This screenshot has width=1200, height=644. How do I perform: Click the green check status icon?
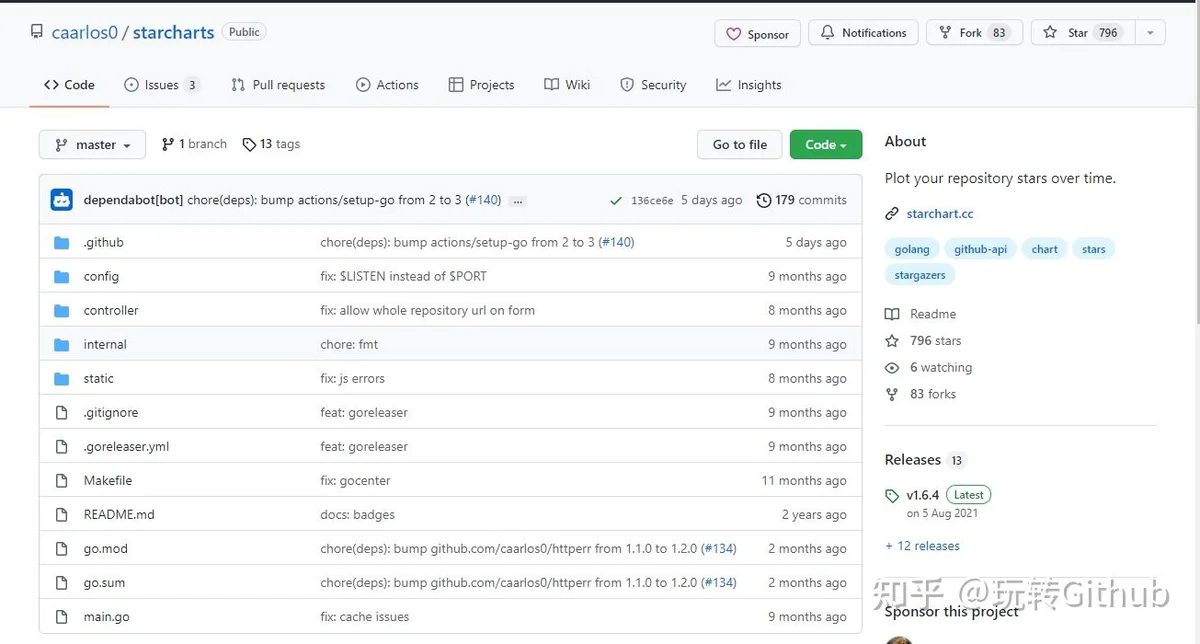[616, 200]
